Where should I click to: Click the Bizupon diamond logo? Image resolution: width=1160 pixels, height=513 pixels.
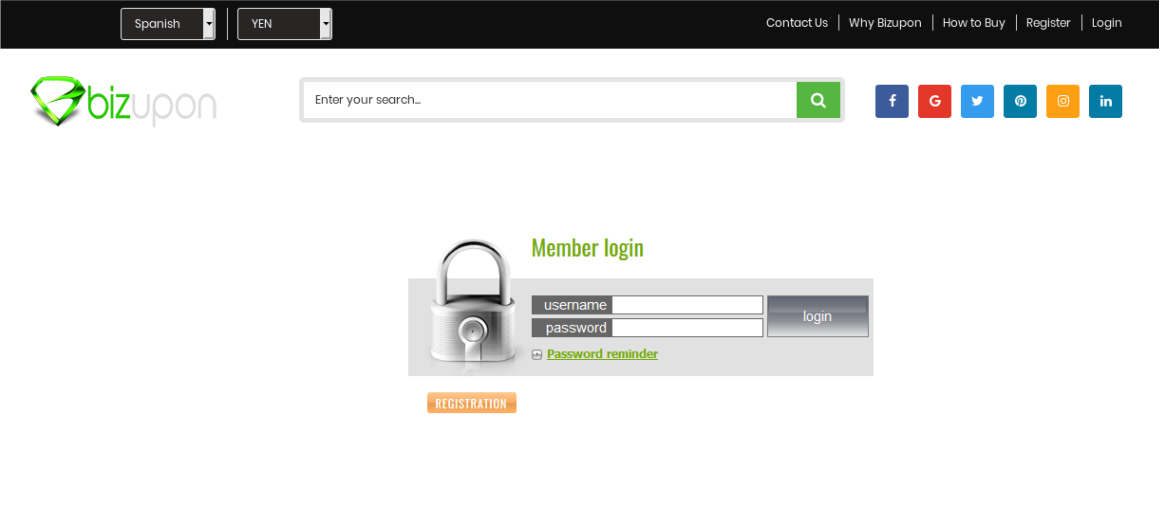(x=124, y=101)
